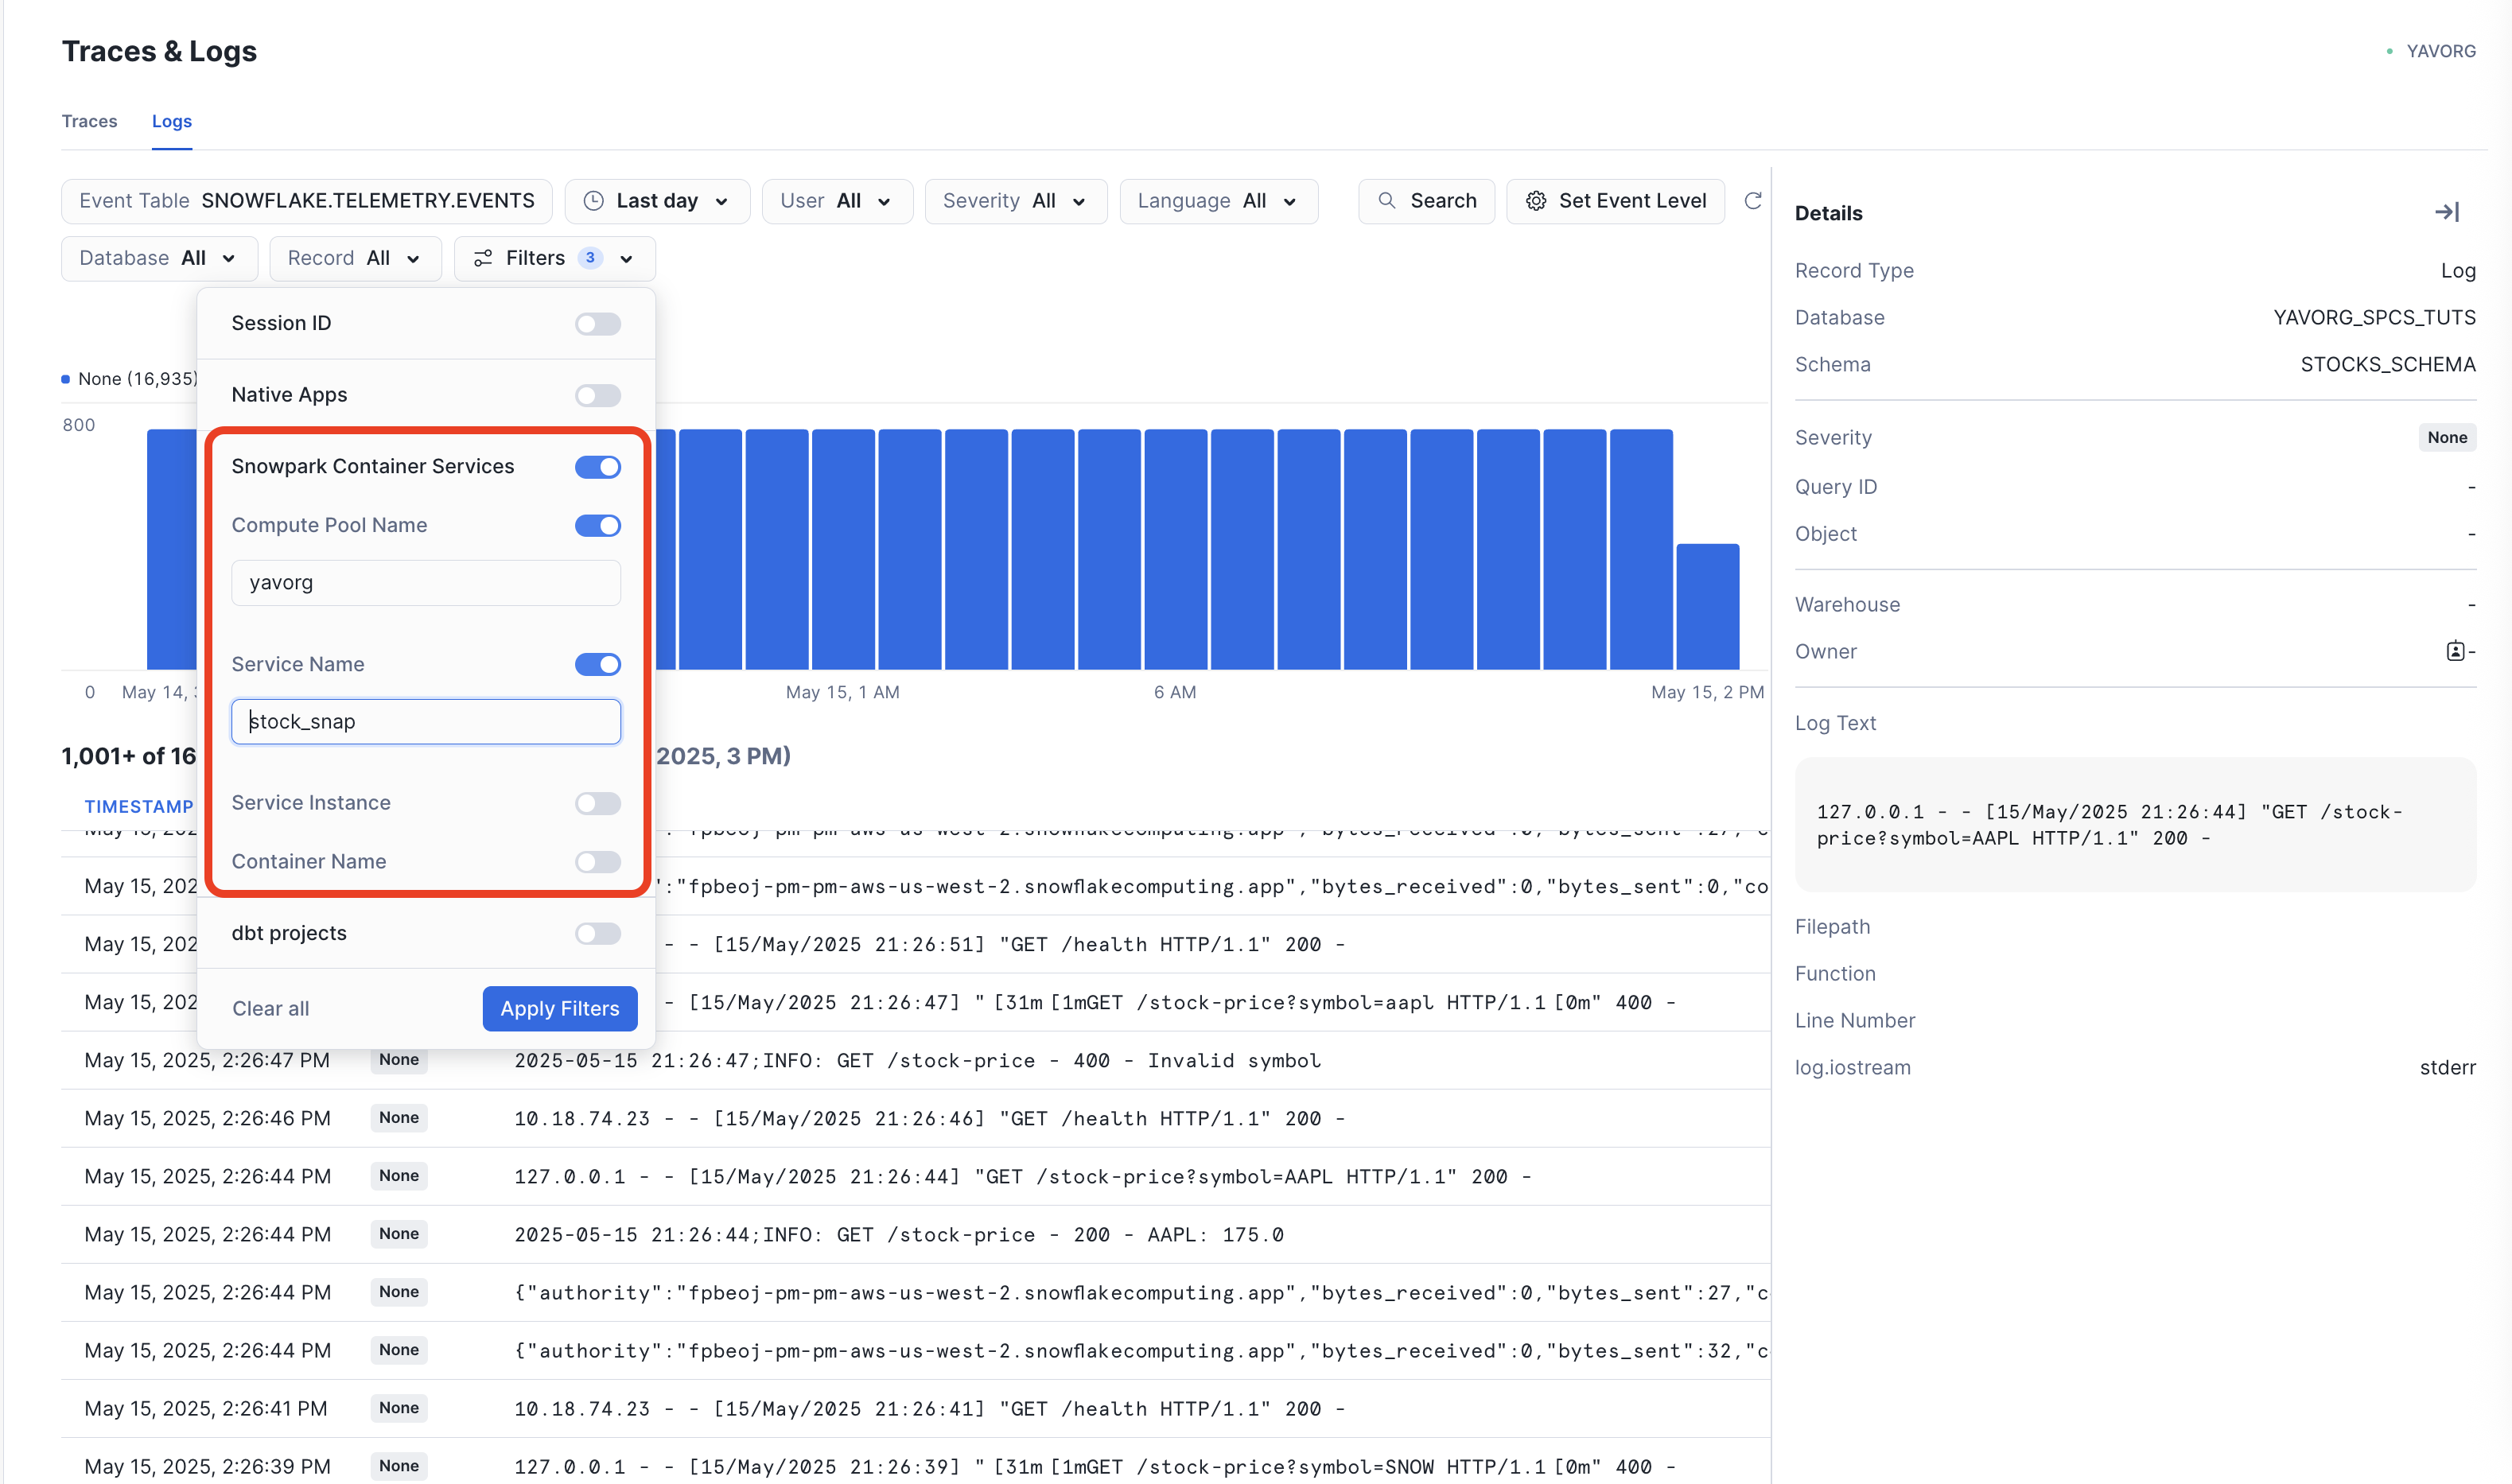Select the Logs tab
The image size is (2512, 1484).
[172, 121]
